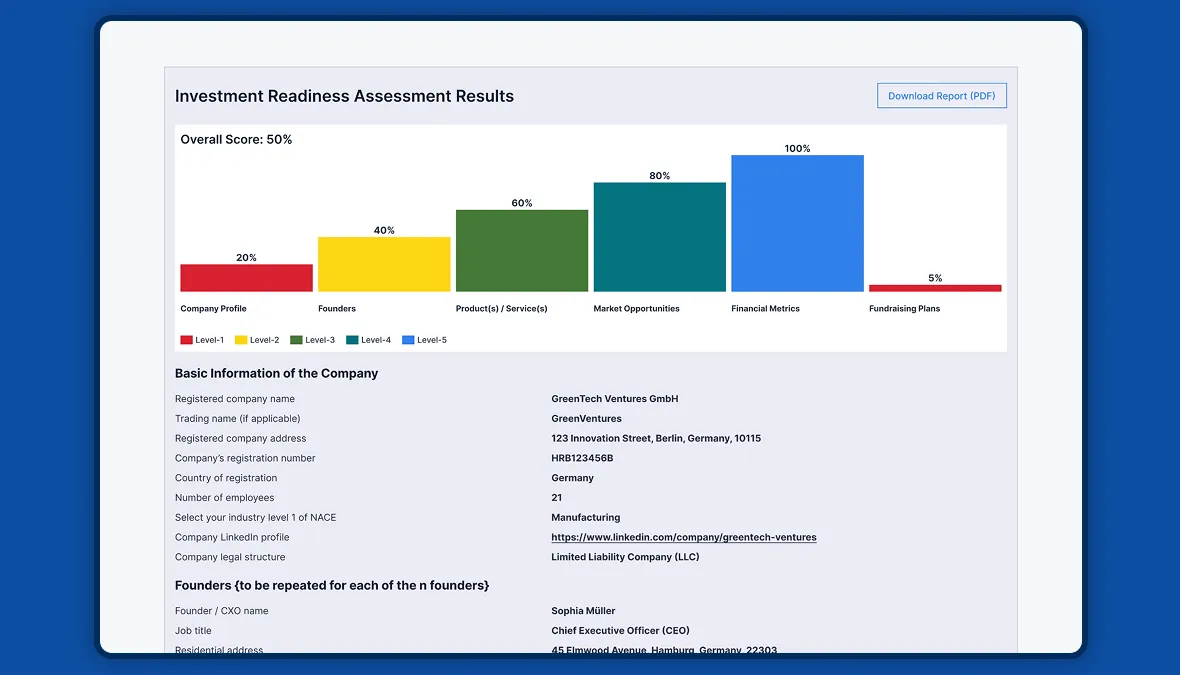This screenshot has width=1180, height=675.
Task: Click the 'Product(s) / Service(s)' axis label
Action: point(501,309)
